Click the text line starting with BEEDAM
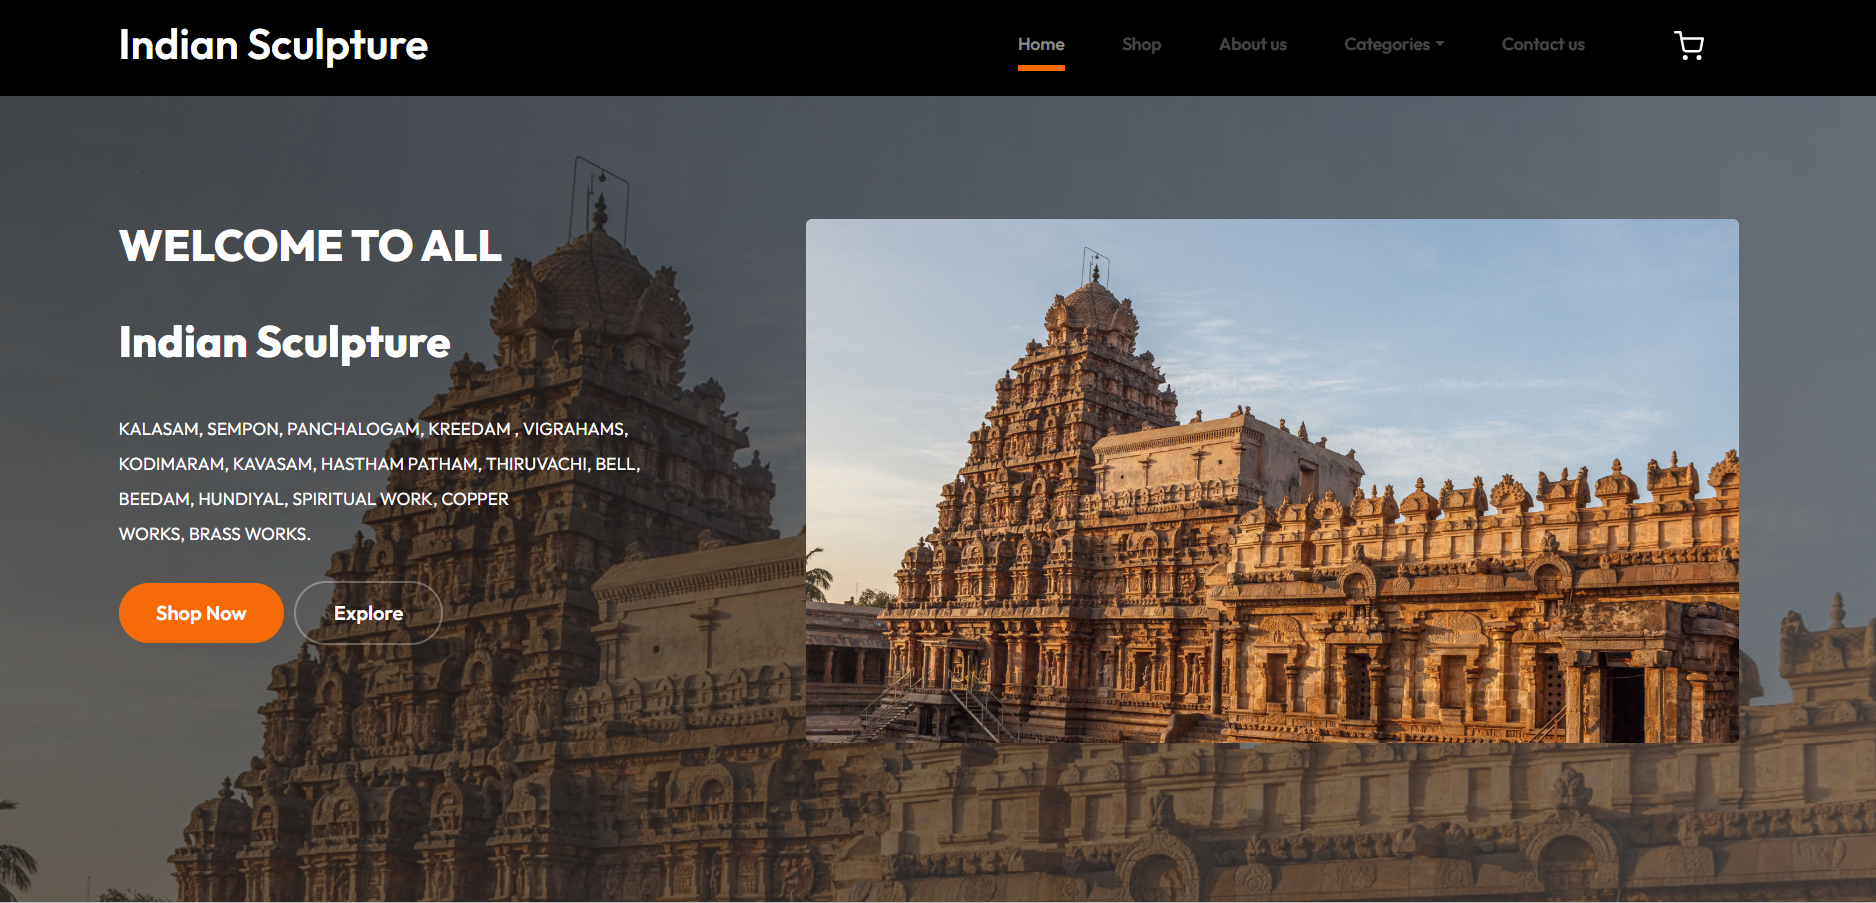The width and height of the screenshot is (1876, 903). [x=313, y=499]
